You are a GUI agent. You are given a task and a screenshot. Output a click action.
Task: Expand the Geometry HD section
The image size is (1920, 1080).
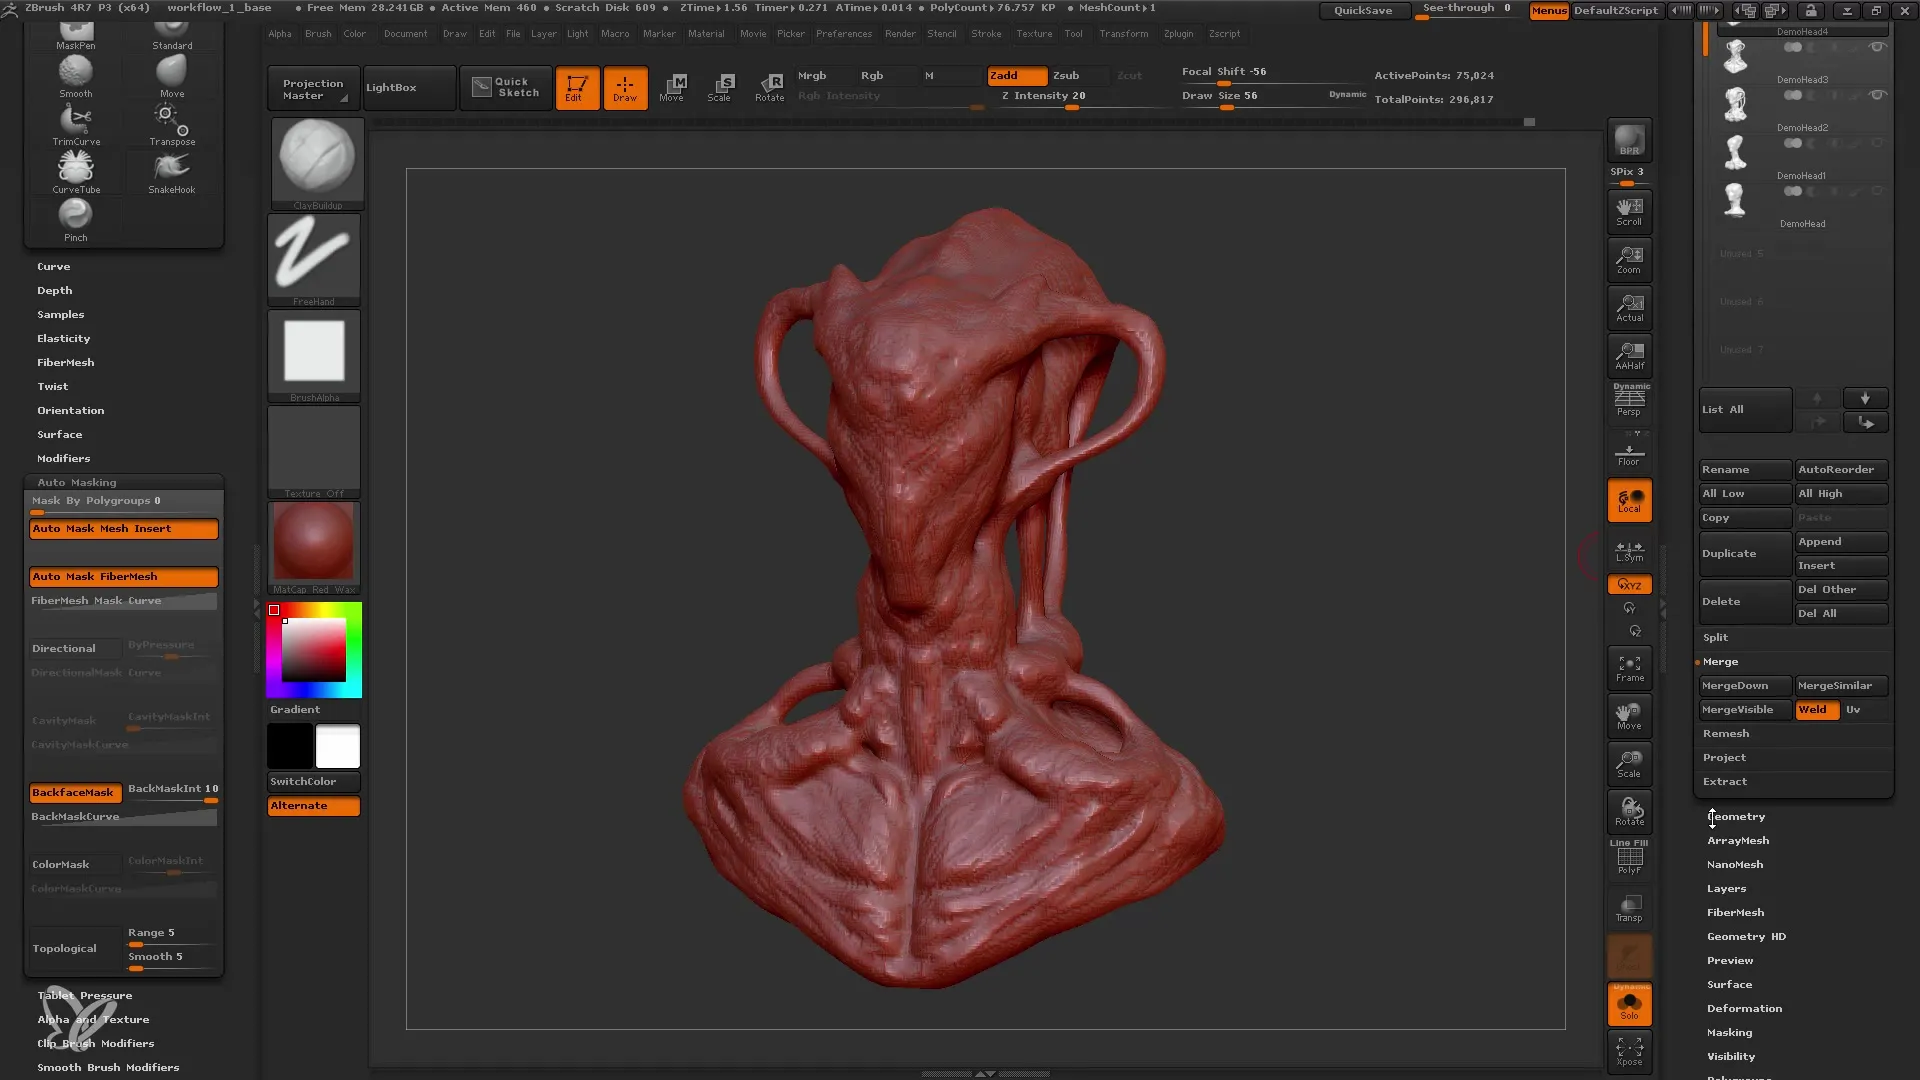tap(1746, 936)
